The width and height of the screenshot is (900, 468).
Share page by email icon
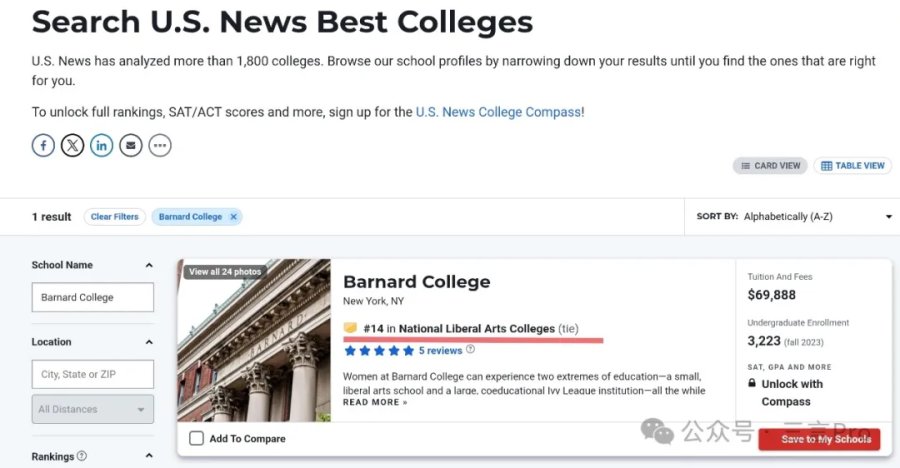click(x=131, y=145)
